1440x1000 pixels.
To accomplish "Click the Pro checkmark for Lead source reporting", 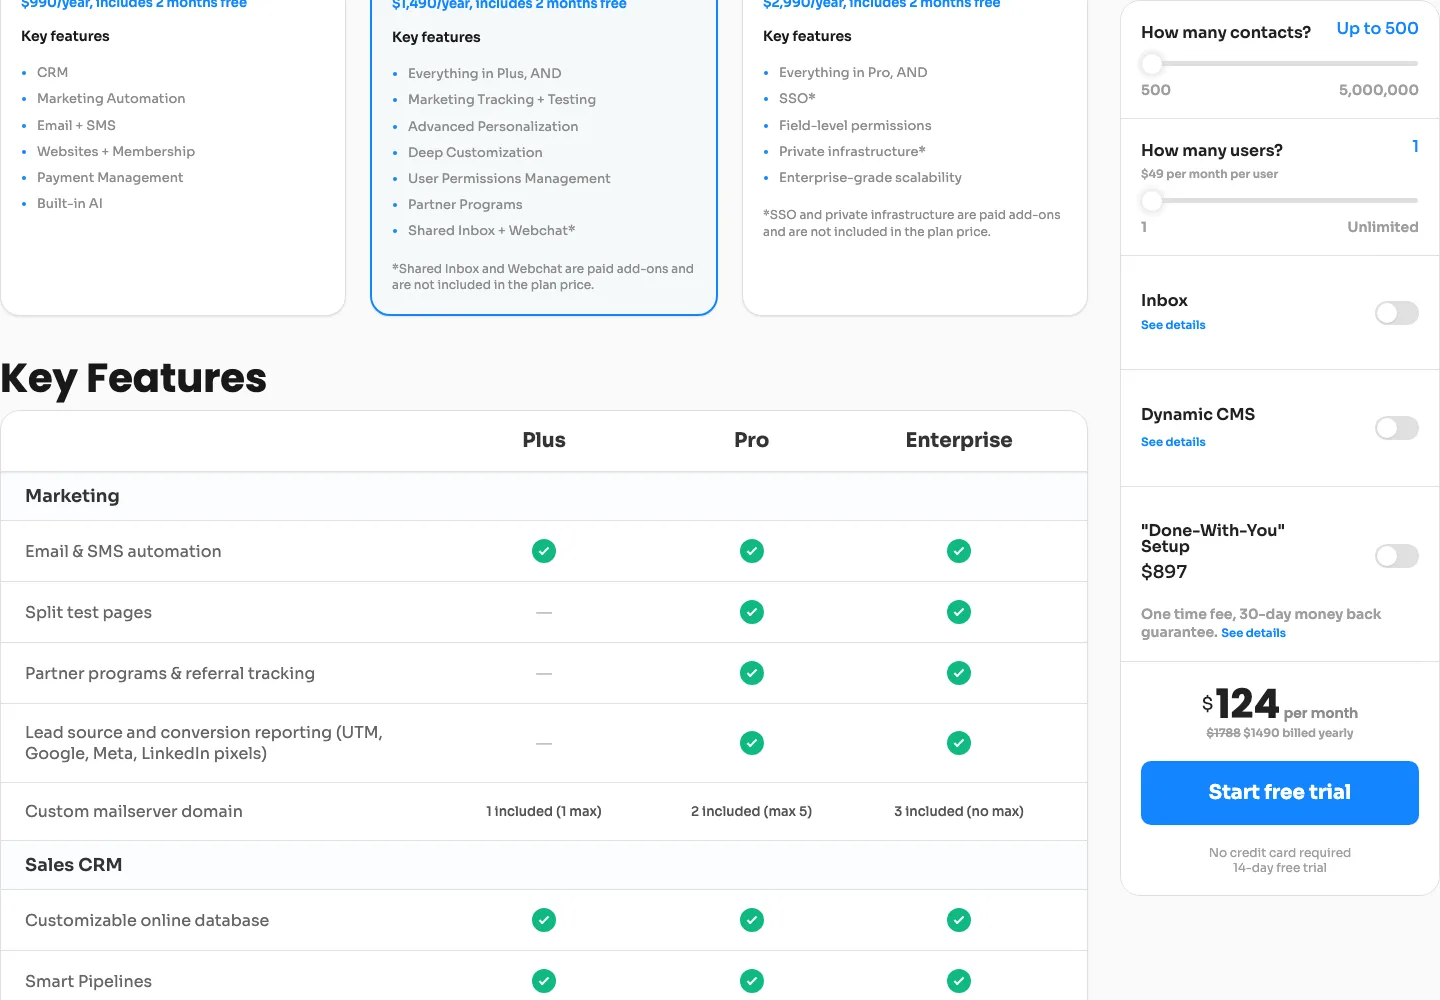I will [752, 743].
